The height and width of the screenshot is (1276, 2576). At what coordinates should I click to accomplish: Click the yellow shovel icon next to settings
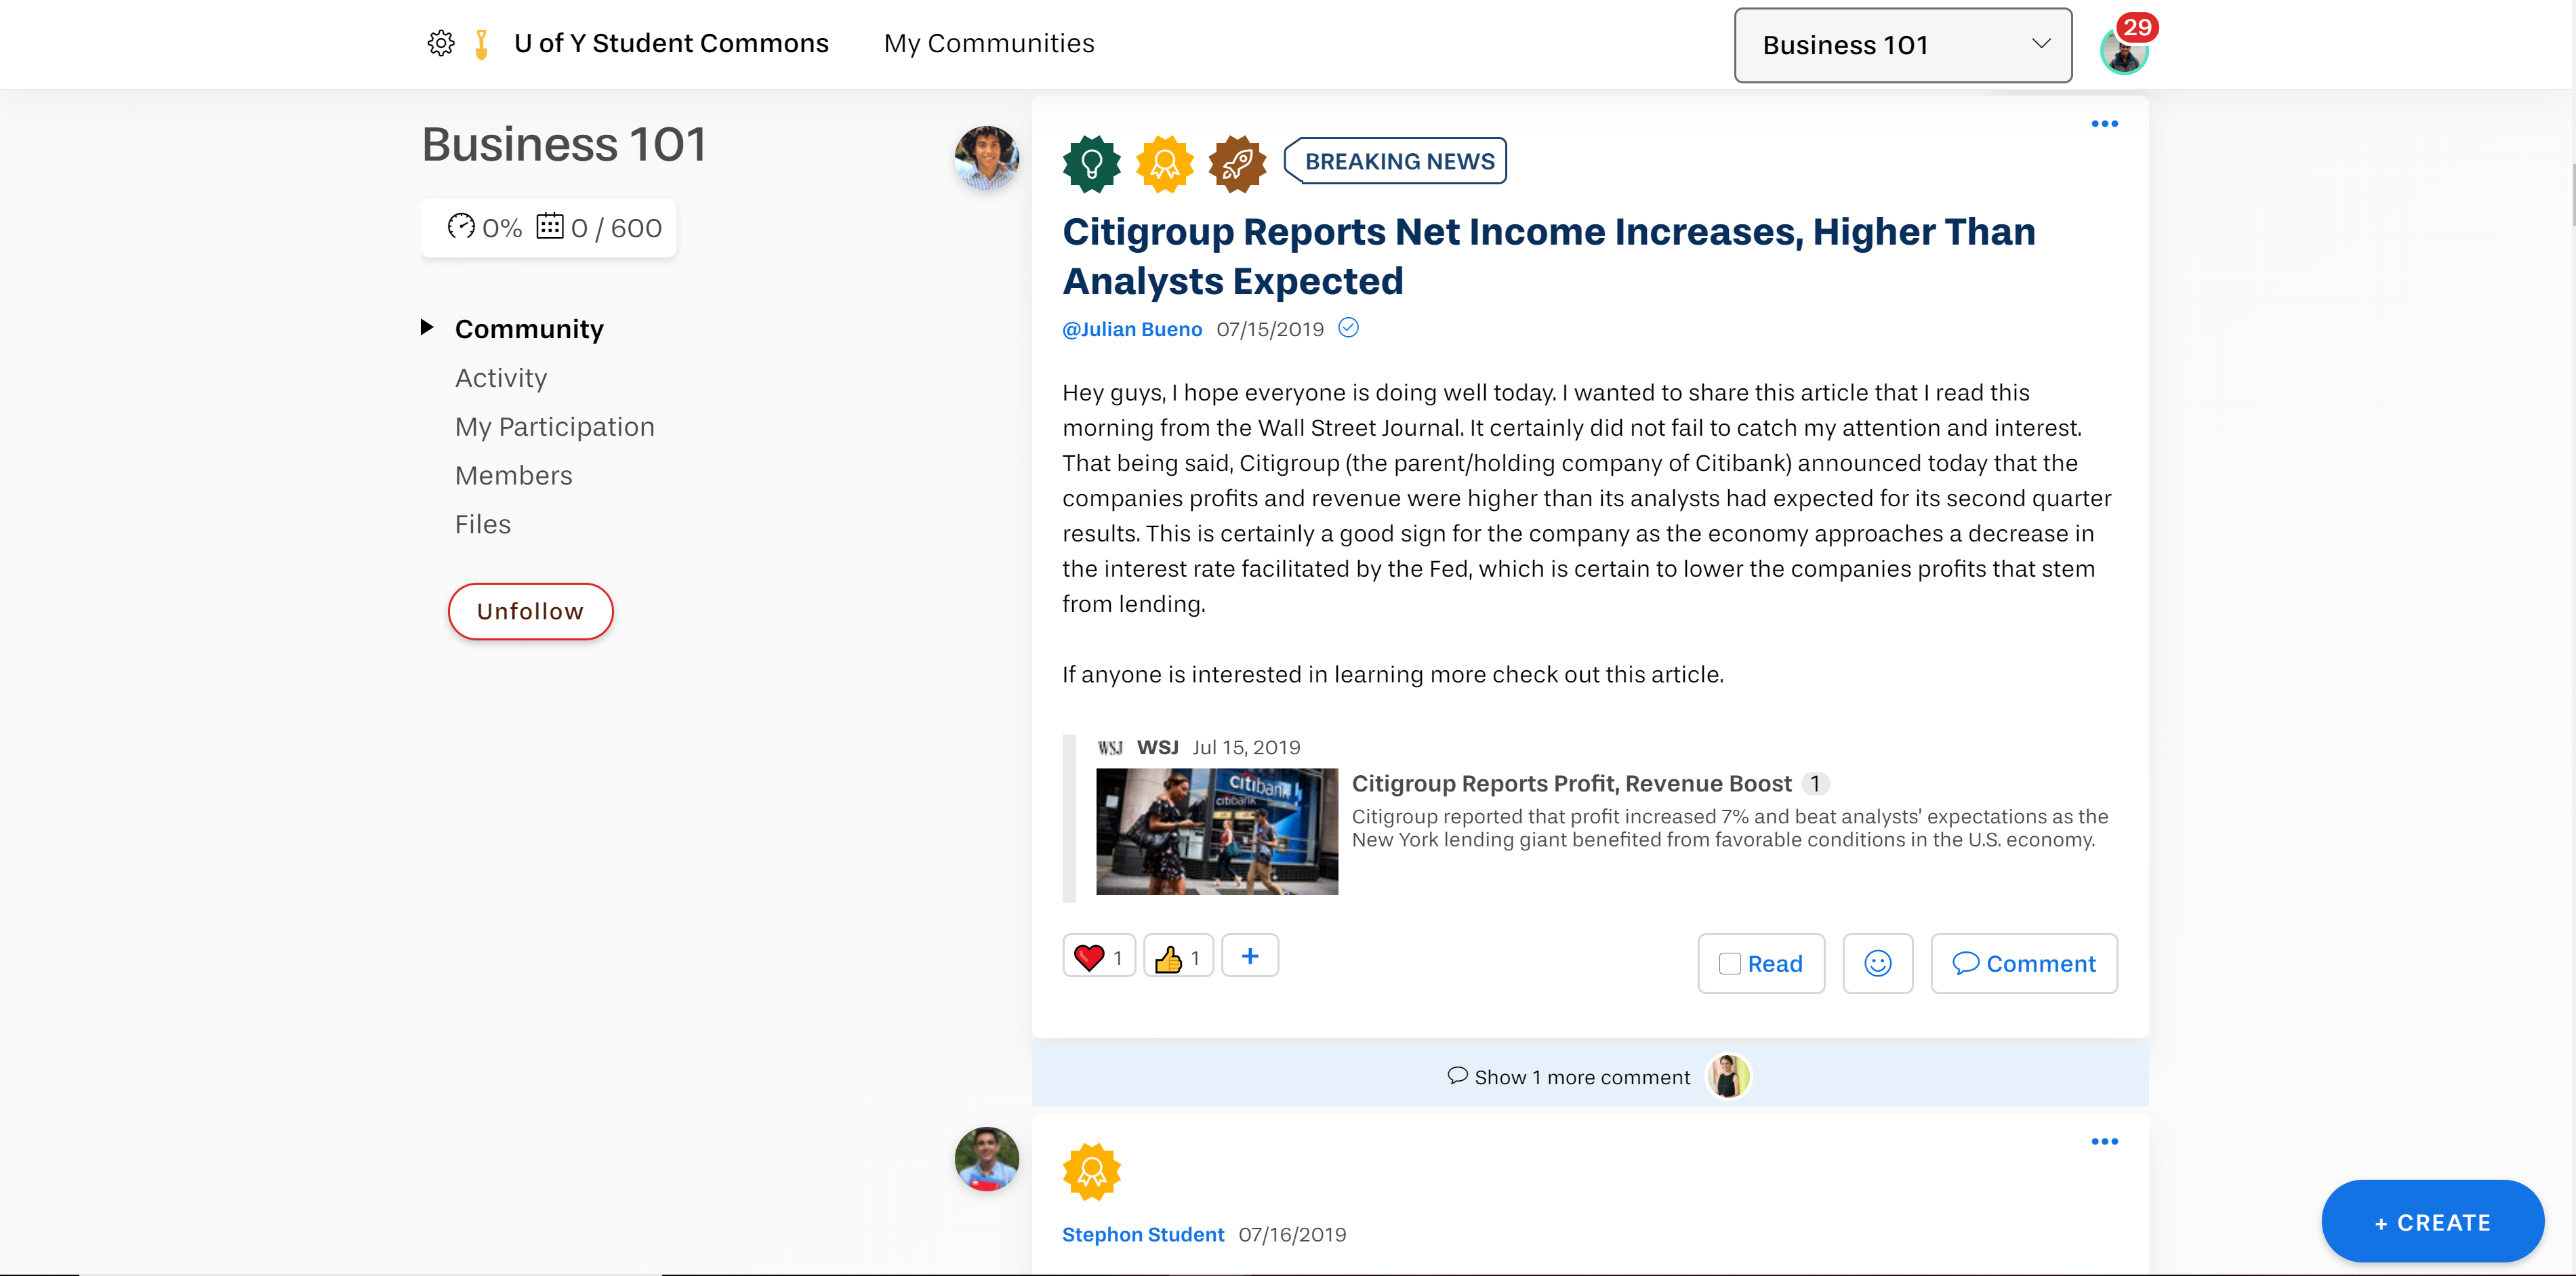coord(481,43)
